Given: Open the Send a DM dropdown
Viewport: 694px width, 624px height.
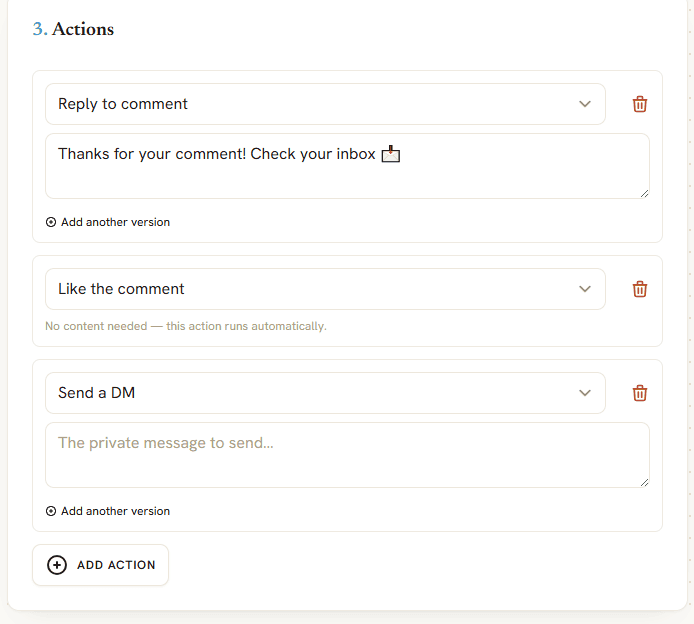Looking at the screenshot, I should click(325, 393).
